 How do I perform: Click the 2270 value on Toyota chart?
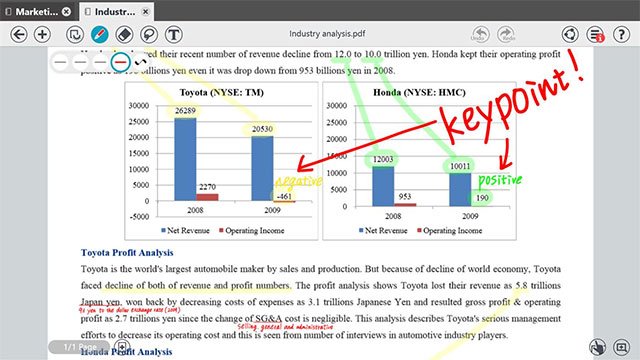pos(207,187)
